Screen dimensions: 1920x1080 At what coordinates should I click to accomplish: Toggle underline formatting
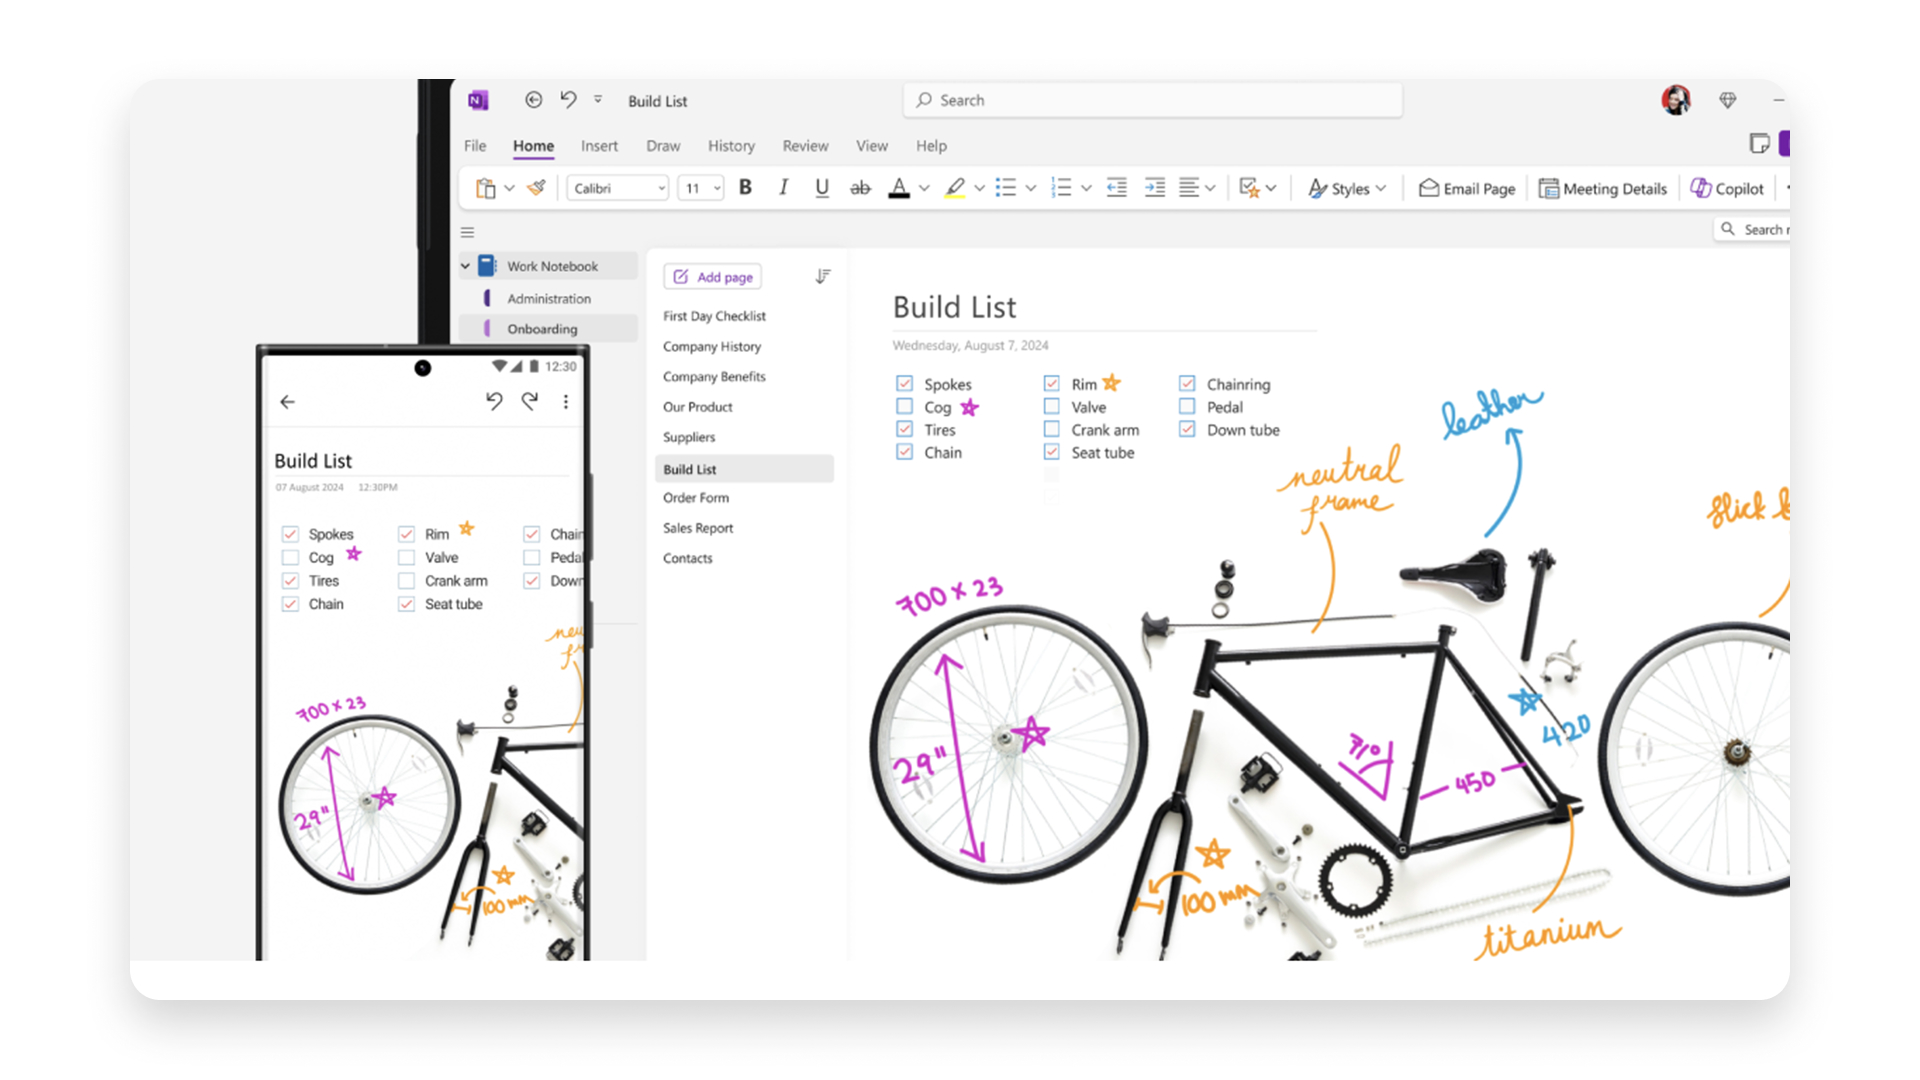click(x=822, y=188)
